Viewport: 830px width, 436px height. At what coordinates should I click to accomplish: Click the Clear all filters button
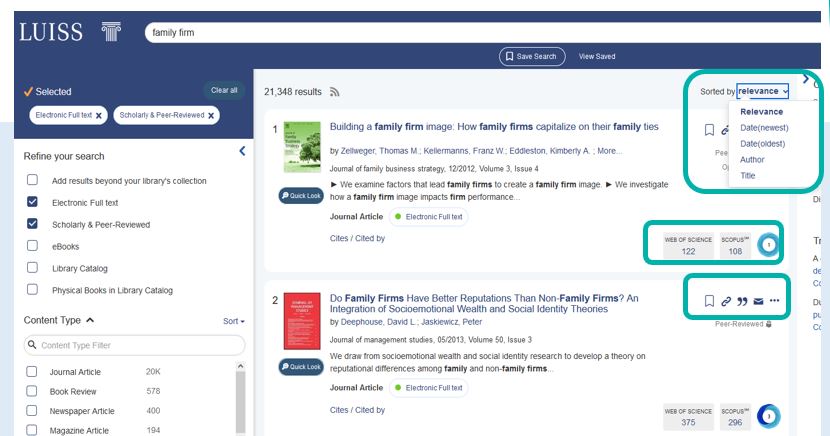(223, 90)
